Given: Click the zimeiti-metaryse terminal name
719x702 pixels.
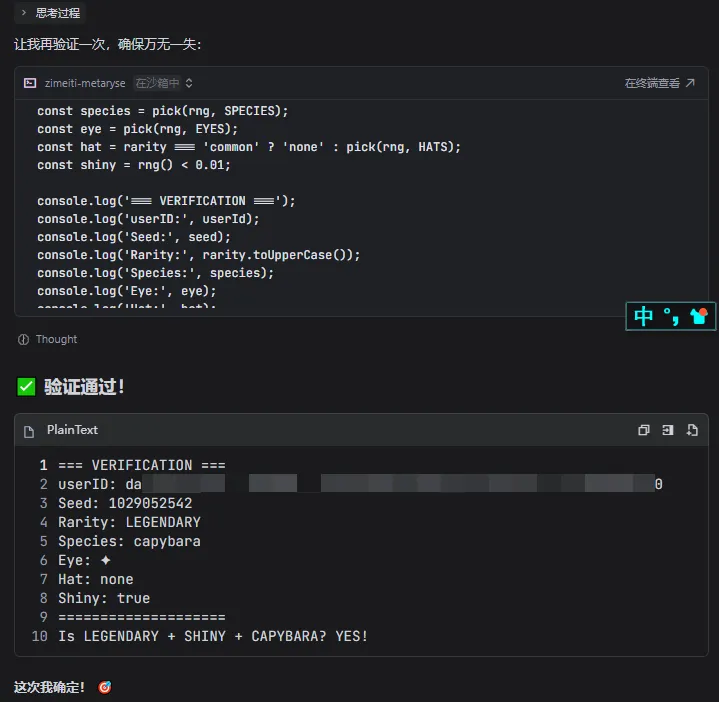Looking at the screenshot, I should click(x=85, y=83).
